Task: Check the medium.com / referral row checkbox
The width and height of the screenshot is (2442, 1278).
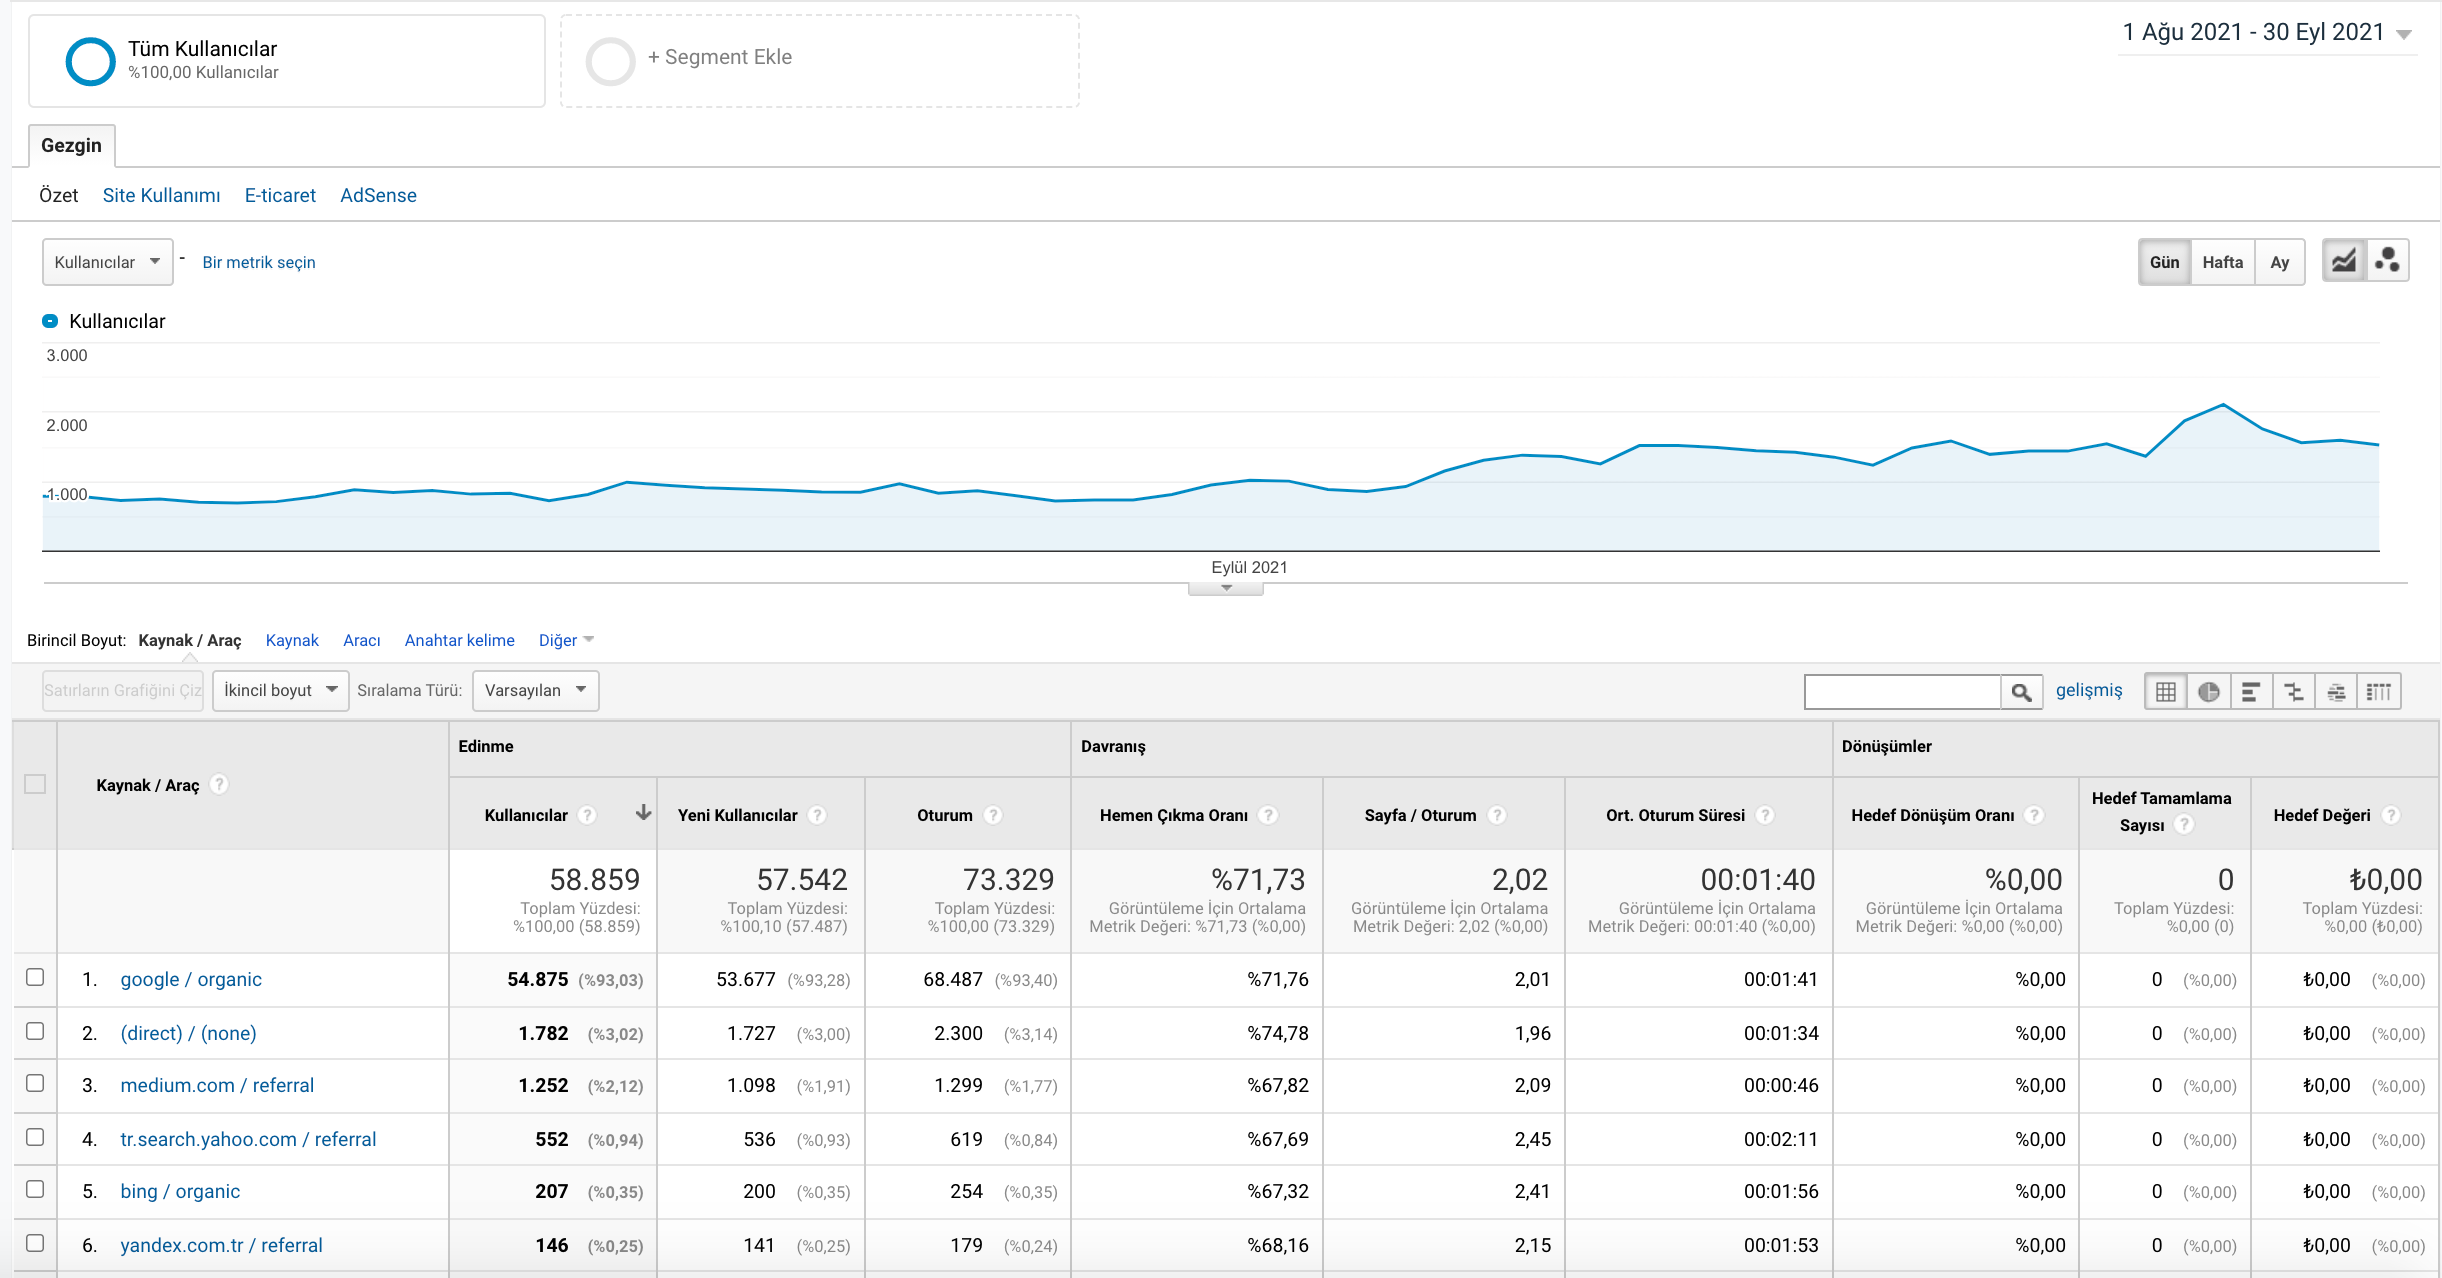Action: coord(35,1084)
